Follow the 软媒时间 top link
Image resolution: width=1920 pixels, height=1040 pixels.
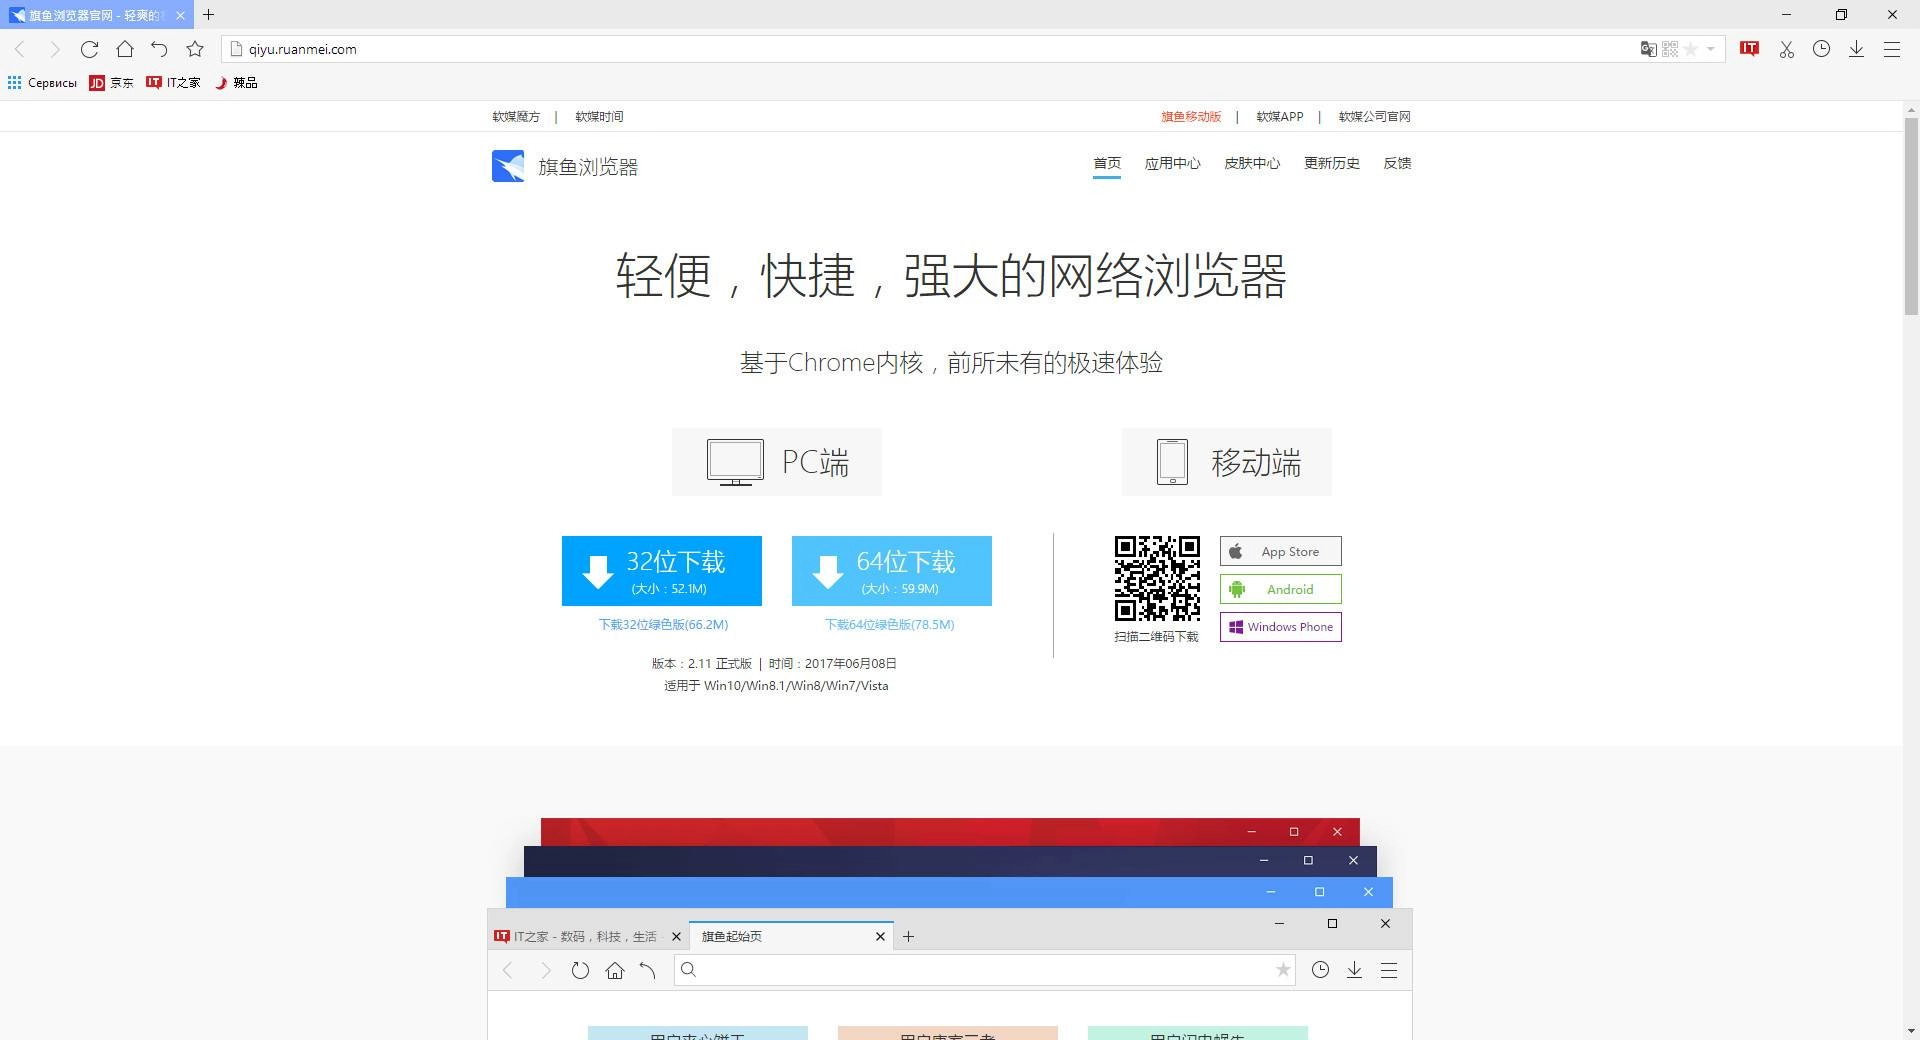599,116
